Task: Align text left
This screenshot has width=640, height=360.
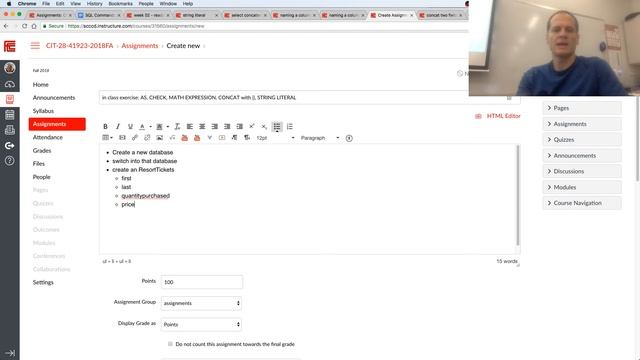Action: click(x=190, y=127)
